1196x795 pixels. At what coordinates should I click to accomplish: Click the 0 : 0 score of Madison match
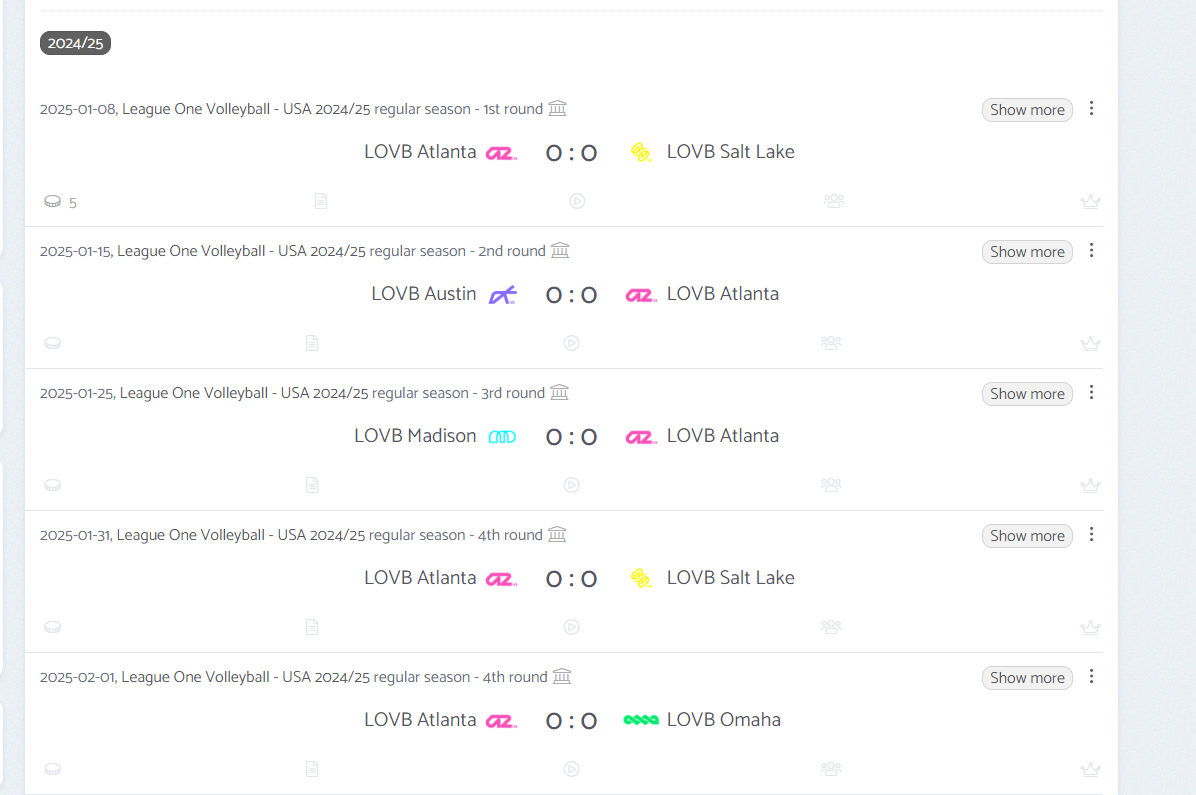click(x=571, y=437)
